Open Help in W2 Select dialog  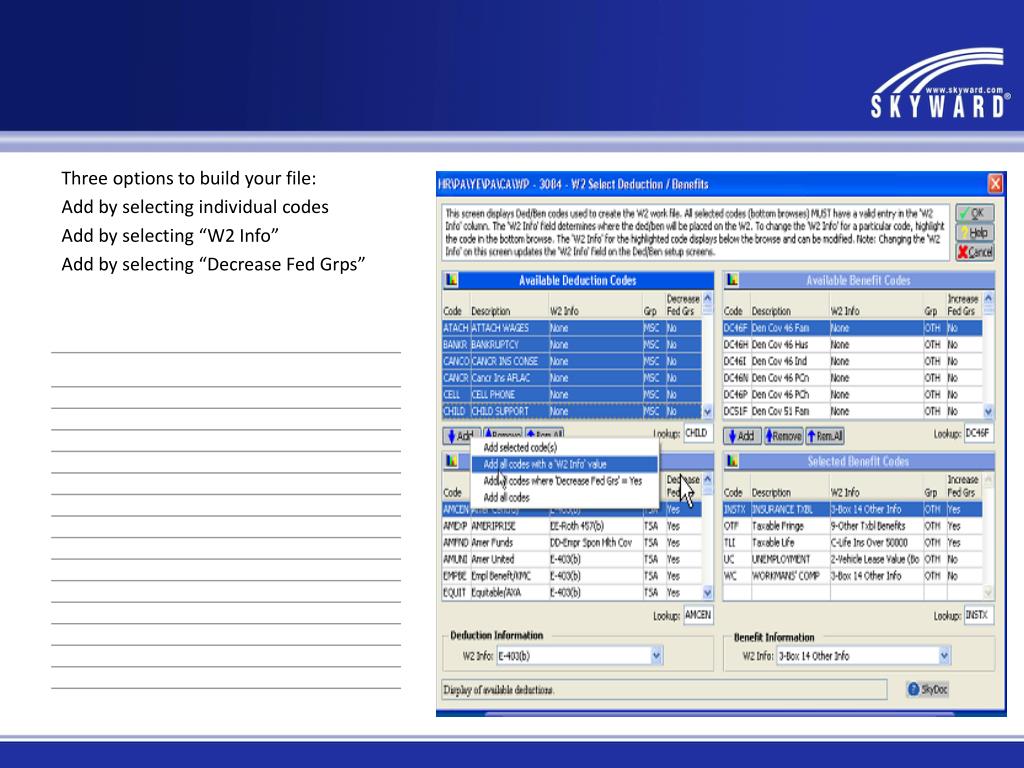coord(974,232)
